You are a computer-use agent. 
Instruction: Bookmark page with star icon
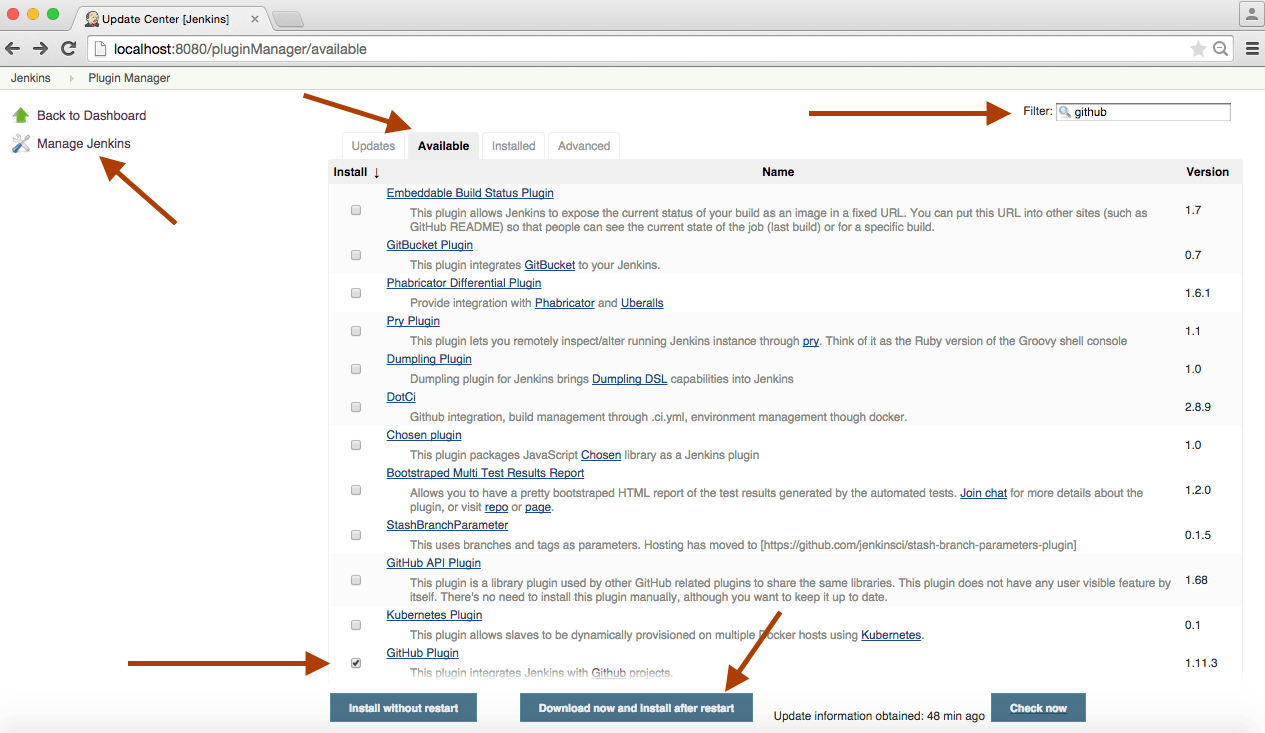[x=1197, y=48]
